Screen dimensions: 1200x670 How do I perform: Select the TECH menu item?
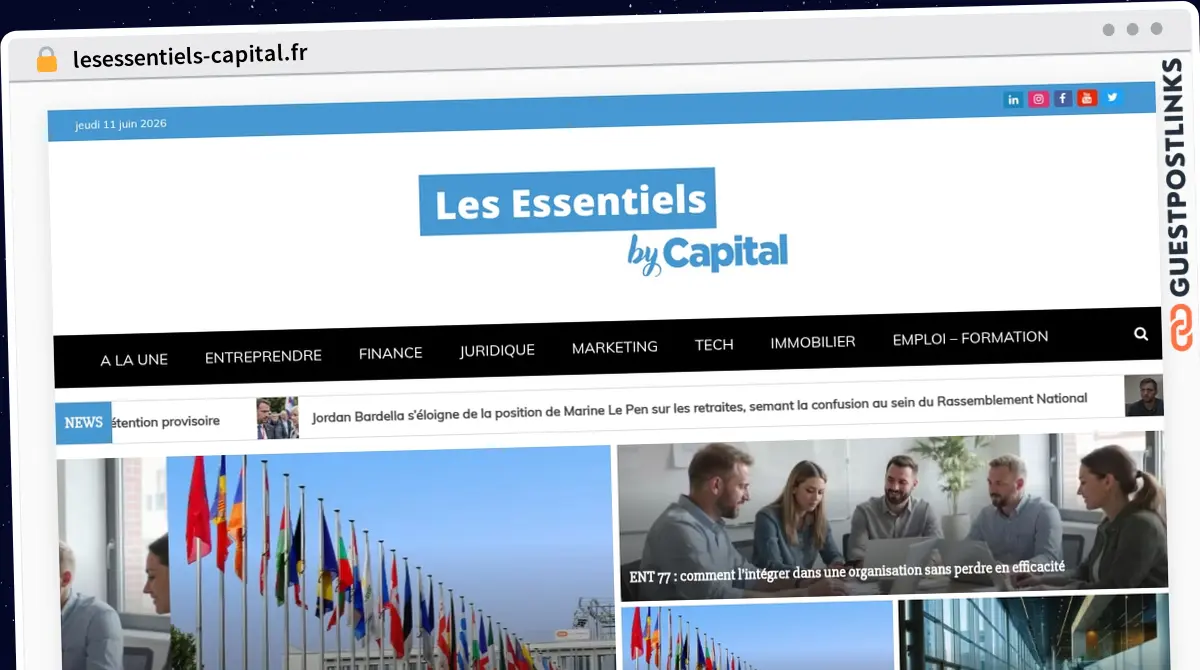coord(714,344)
